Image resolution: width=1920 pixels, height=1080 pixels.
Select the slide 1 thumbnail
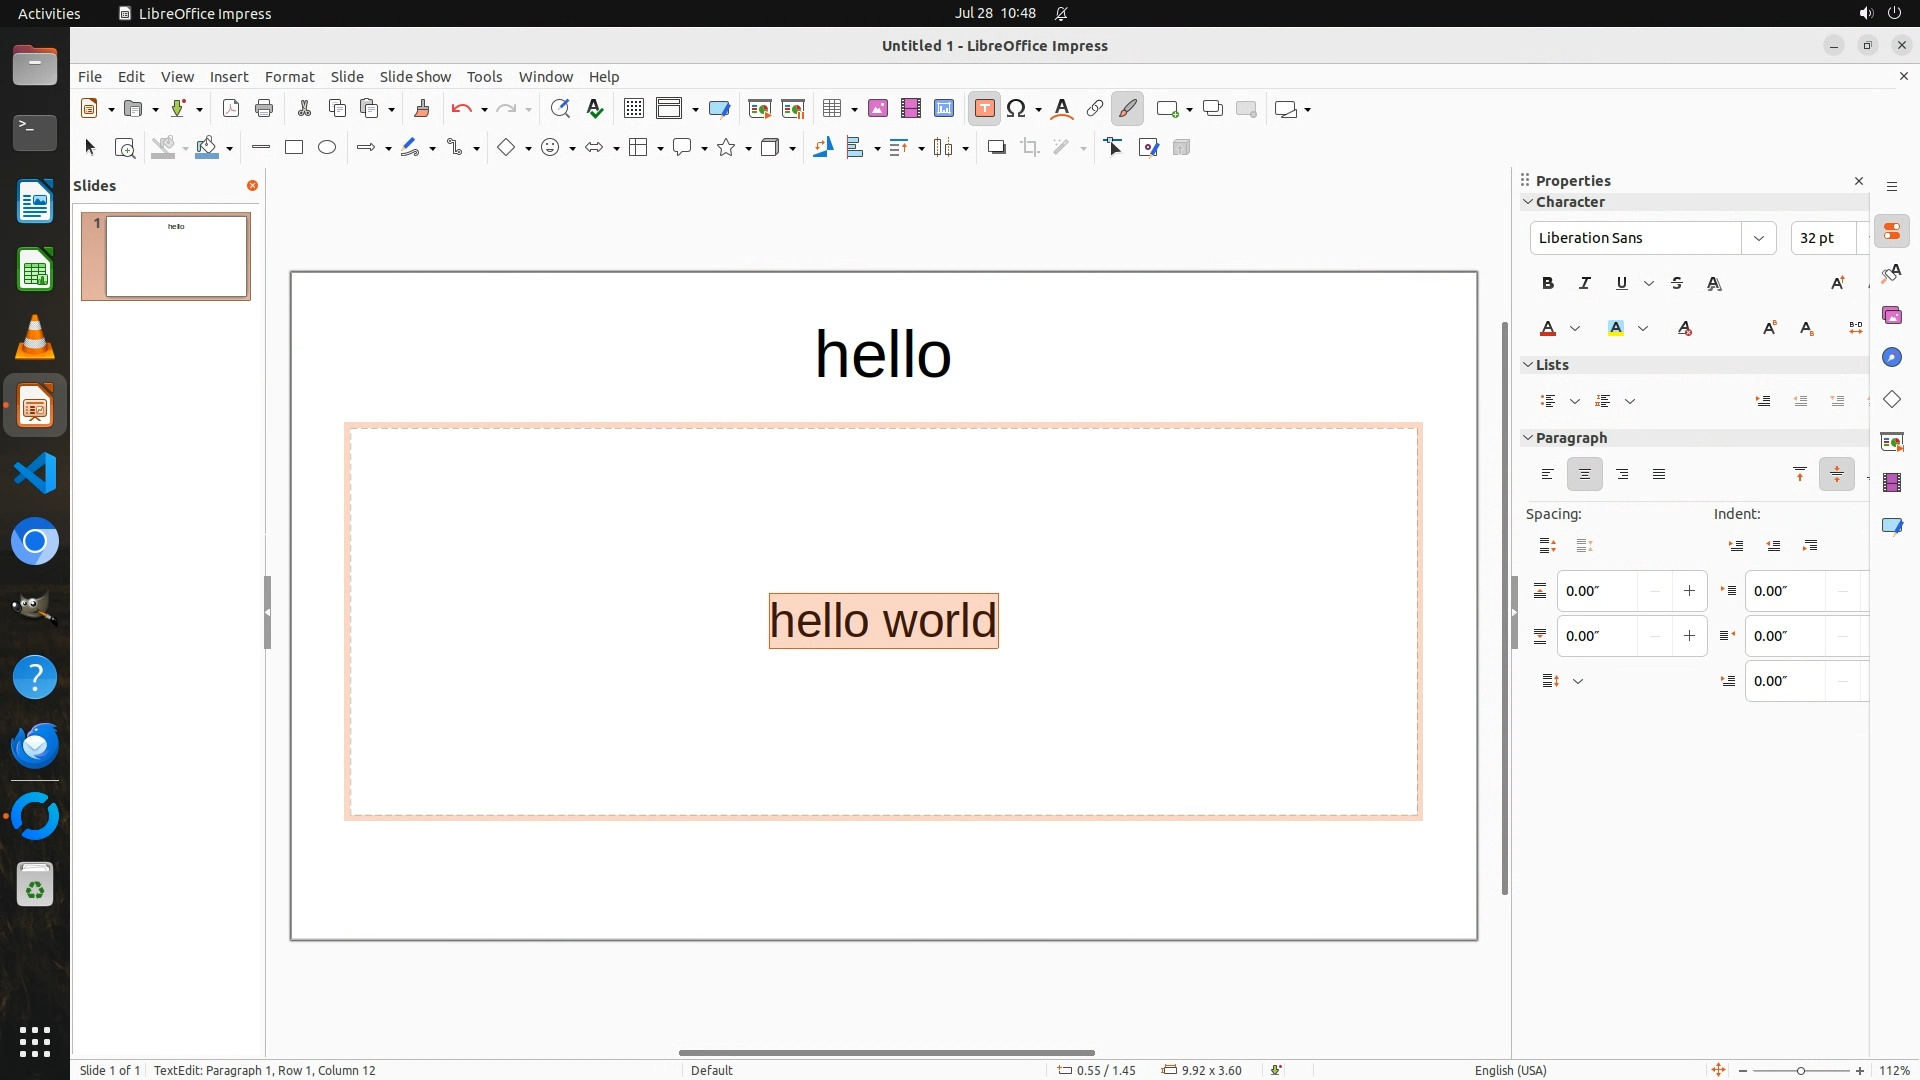coord(176,256)
